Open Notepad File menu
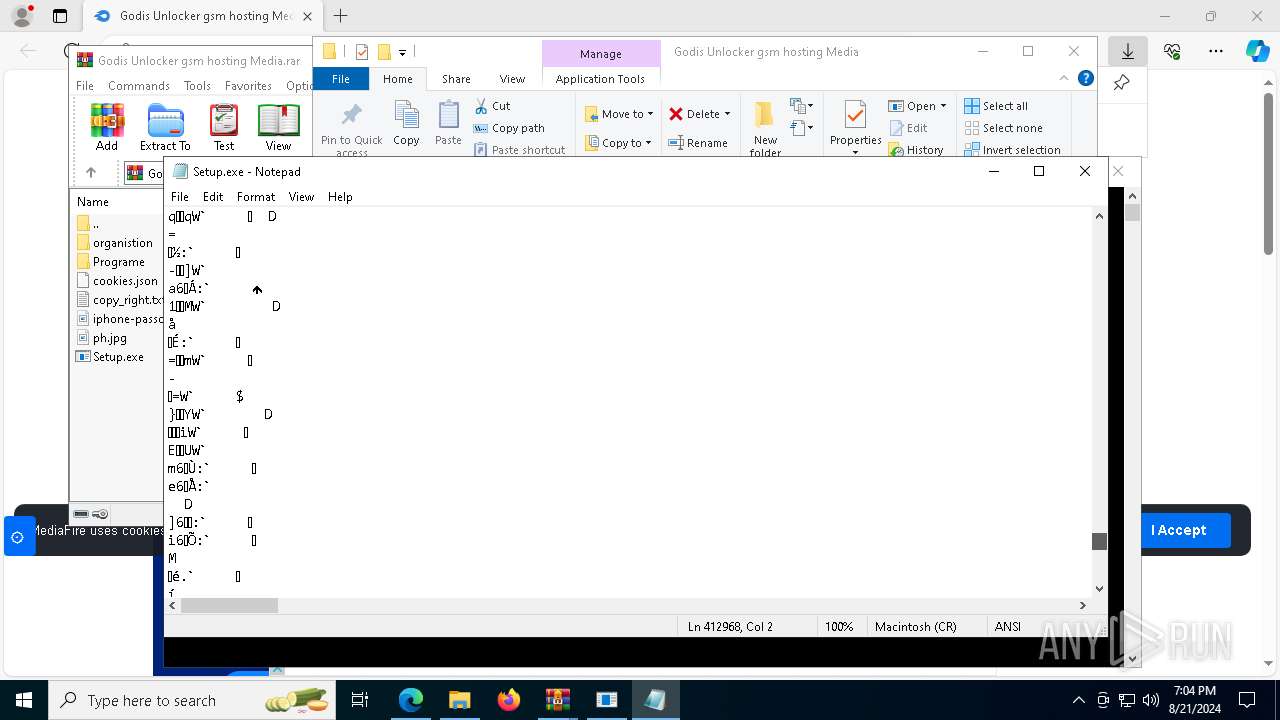 click(x=180, y=197)
